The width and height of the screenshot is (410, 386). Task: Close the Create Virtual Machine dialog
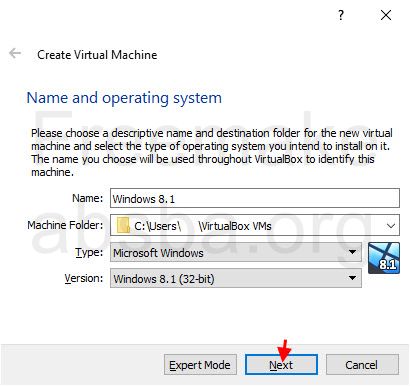386,15
